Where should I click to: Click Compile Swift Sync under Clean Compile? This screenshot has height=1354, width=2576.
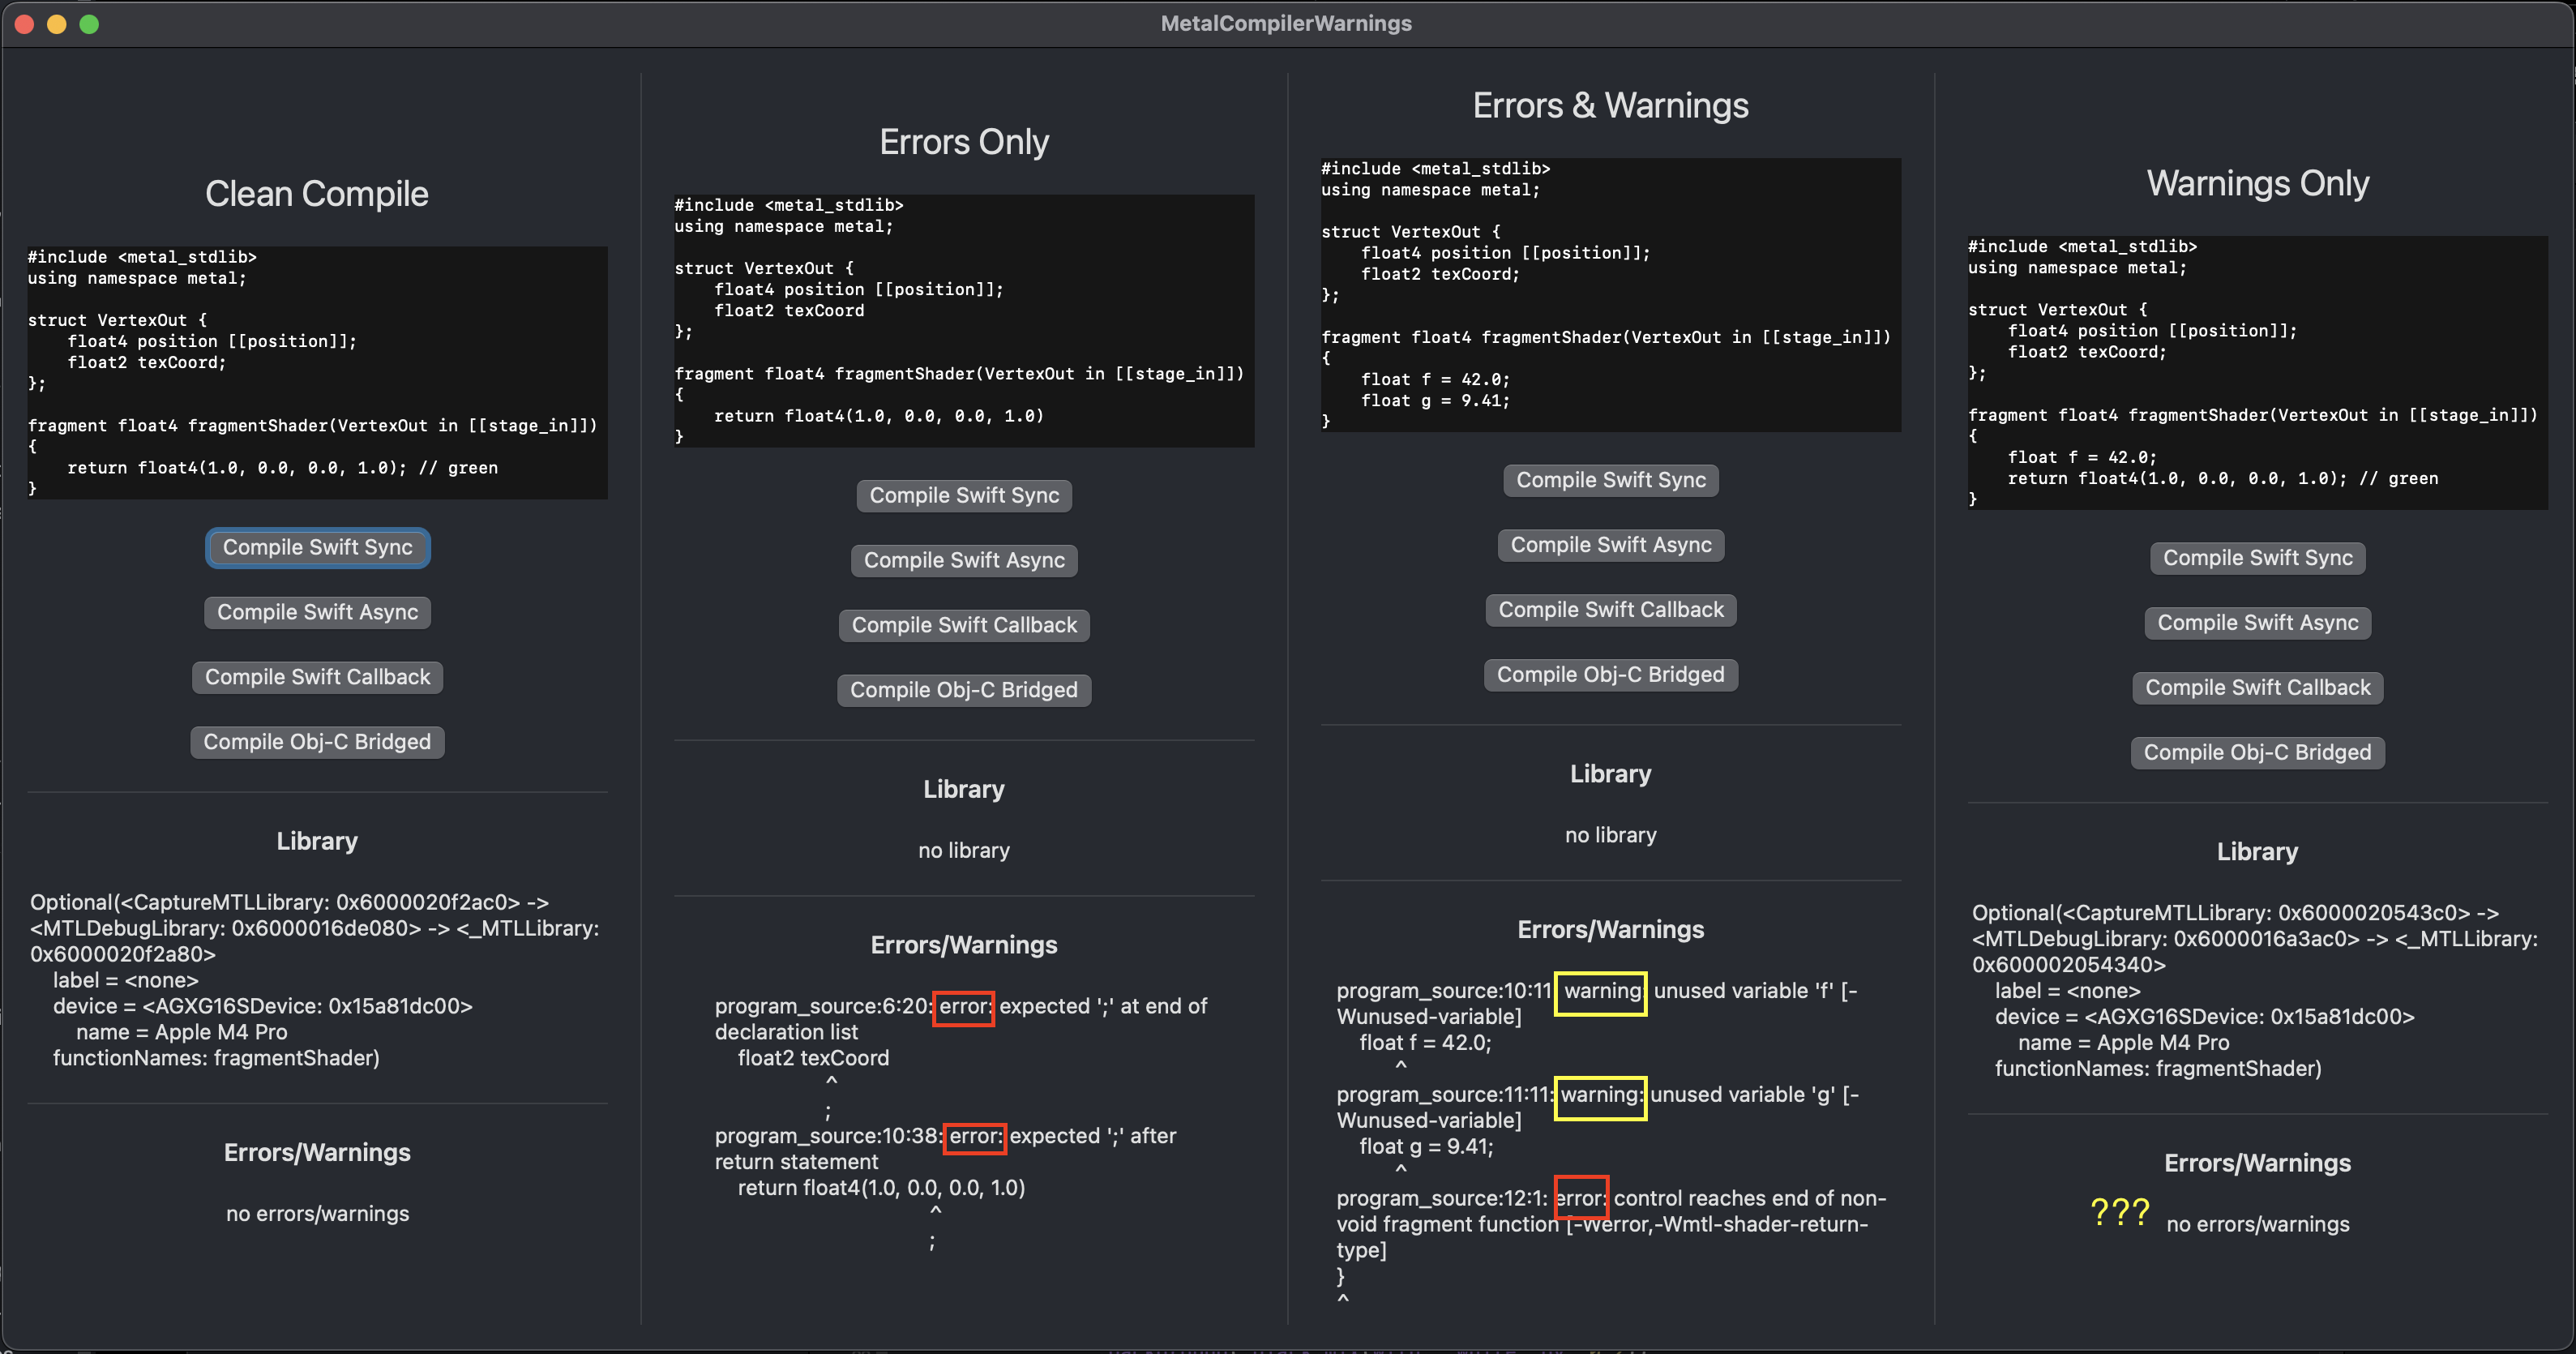pos(317,547)
